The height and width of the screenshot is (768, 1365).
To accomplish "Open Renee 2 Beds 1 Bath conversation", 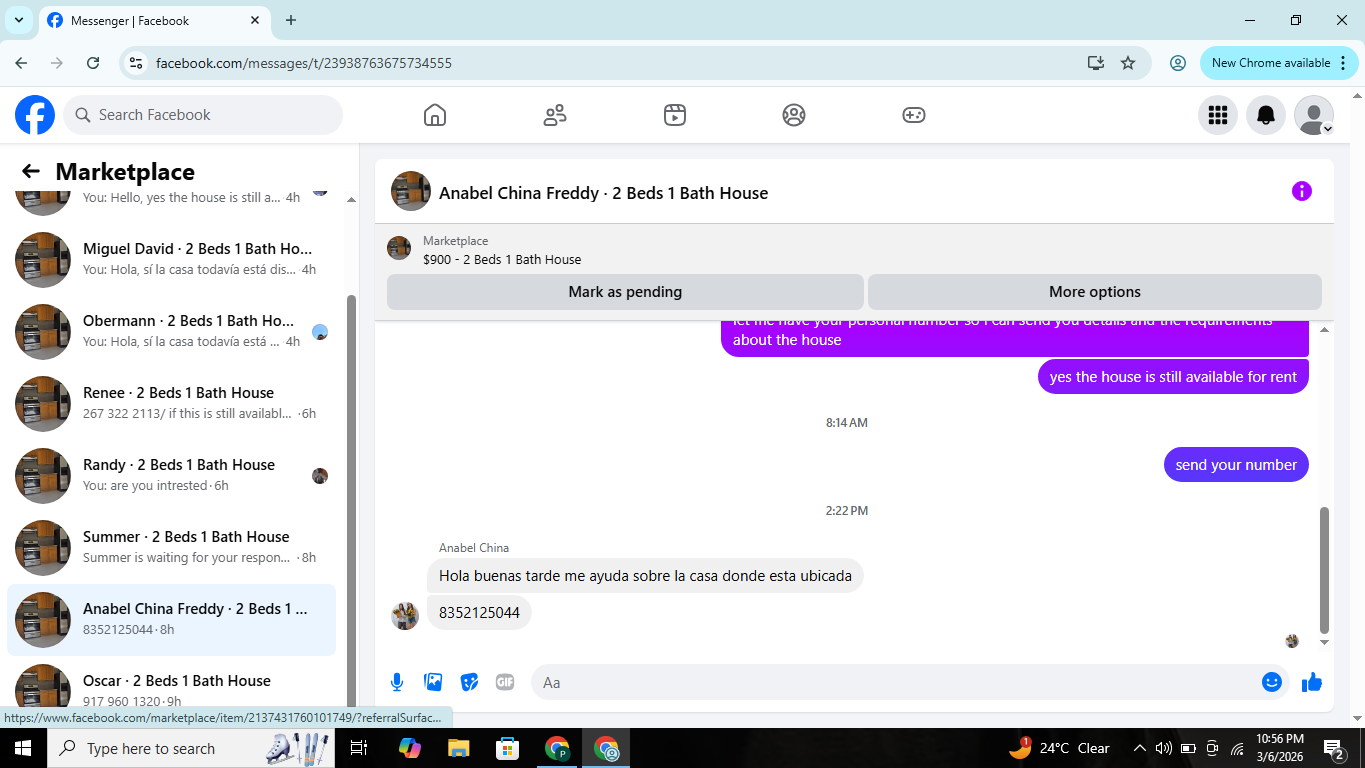I will (171, 404).
